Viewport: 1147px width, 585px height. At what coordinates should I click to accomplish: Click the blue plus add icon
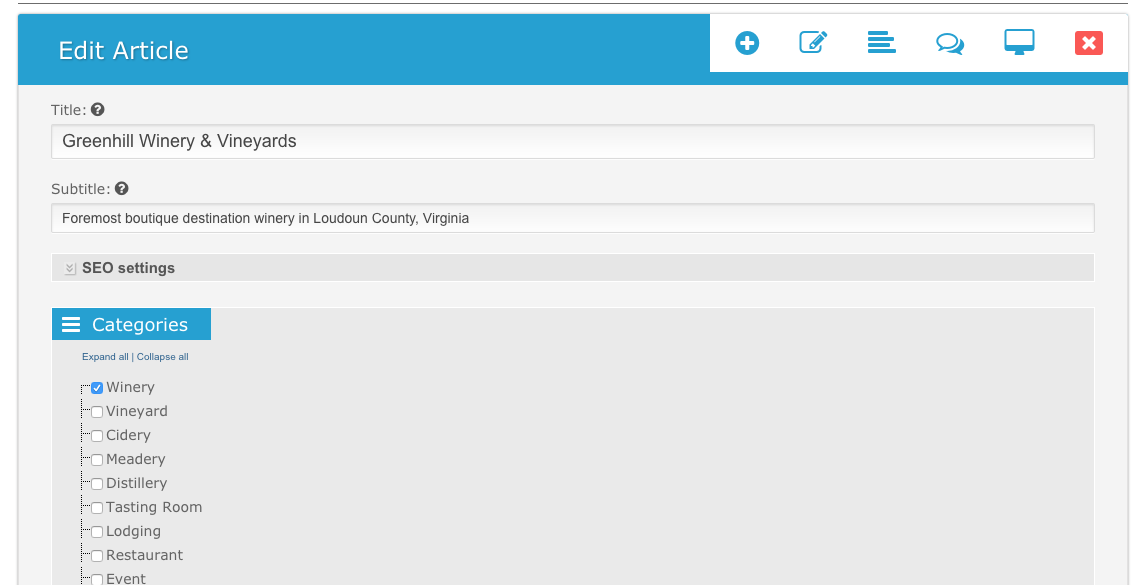point(747,43)
